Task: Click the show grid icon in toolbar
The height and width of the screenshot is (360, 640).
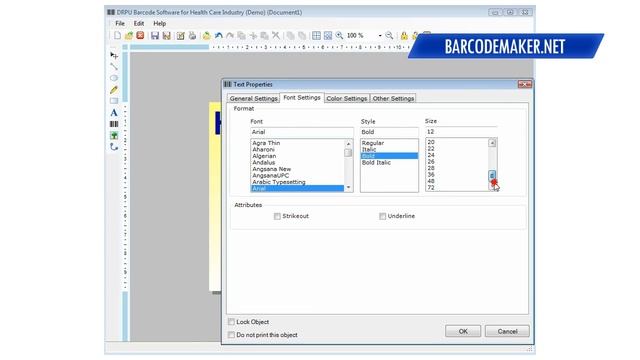Action: click(x=316, y=36)
